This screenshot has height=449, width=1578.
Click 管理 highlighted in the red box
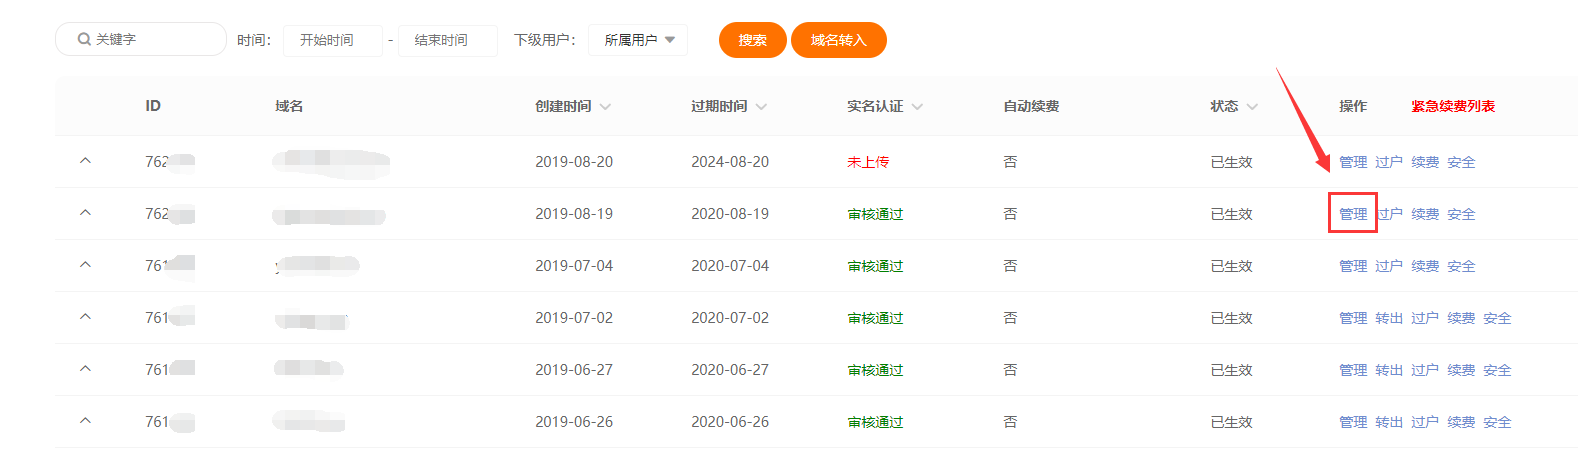(x=1353, y=214)
